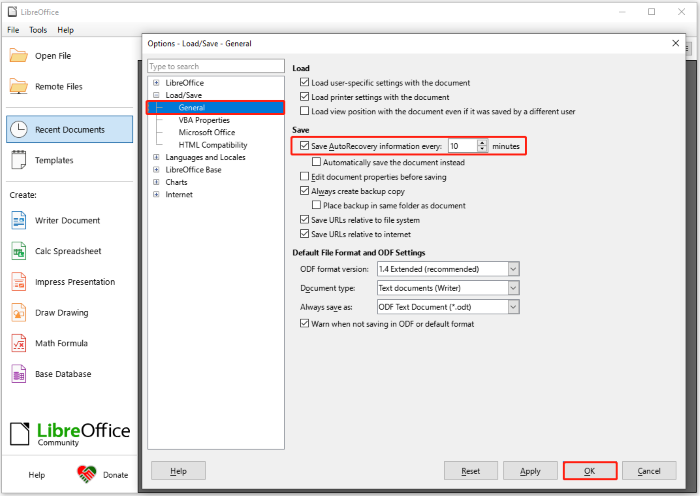Click the Donate heart icon

(87, 474)
